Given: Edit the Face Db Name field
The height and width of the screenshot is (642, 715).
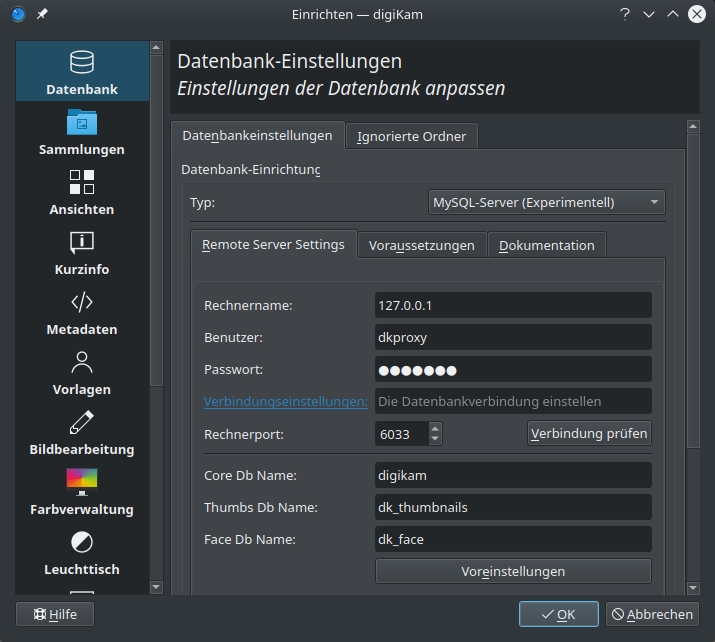Looking at the screenshot, I should [x=513, y=539].
